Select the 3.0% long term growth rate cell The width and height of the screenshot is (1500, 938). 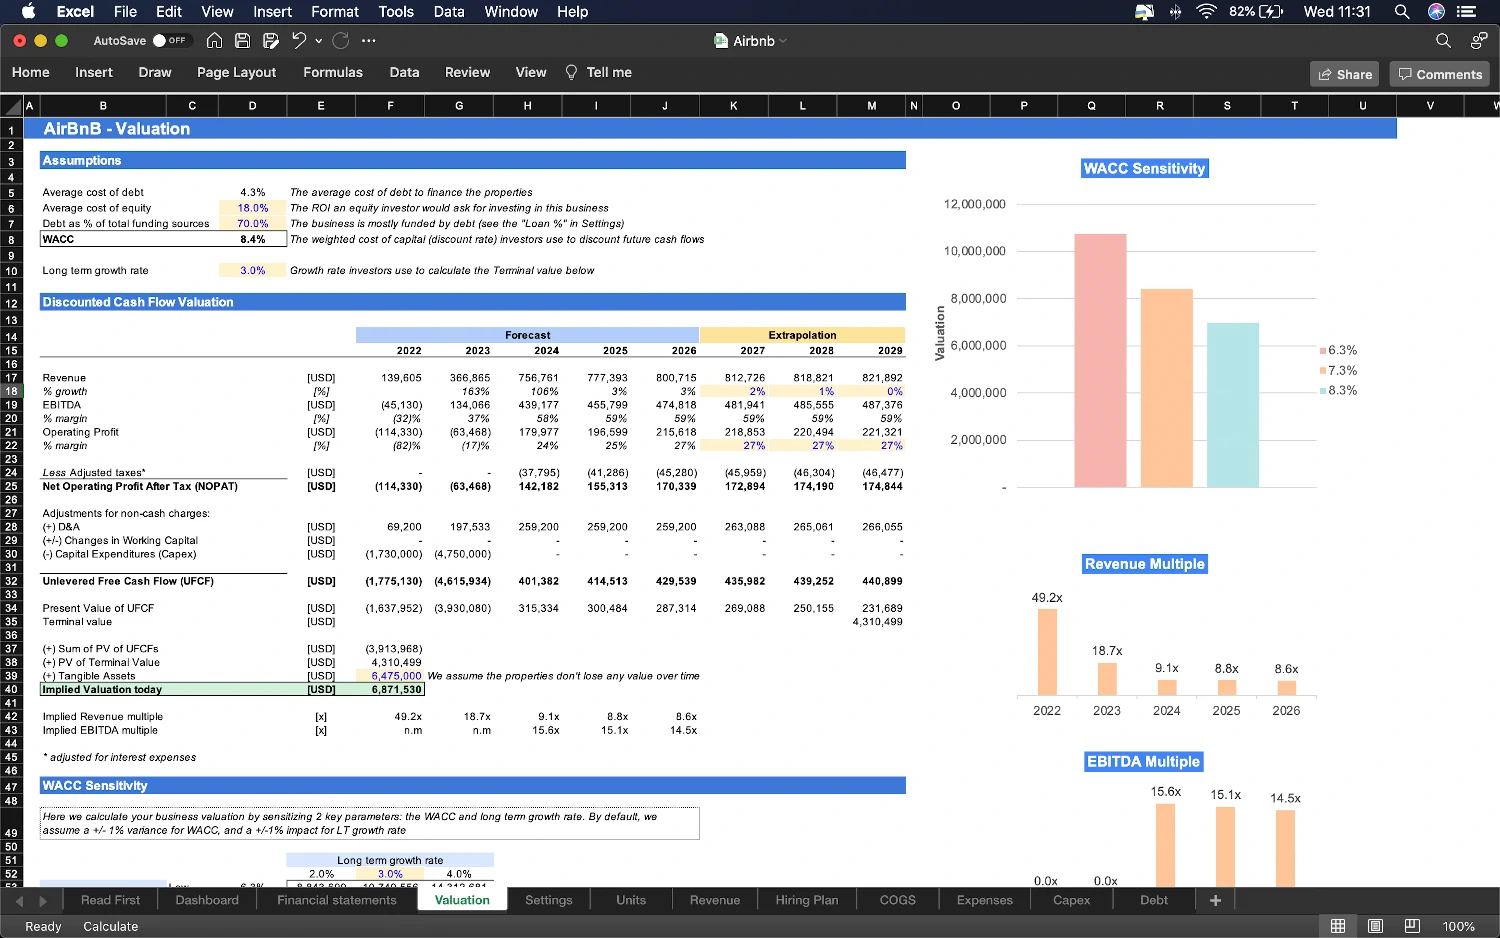click(x=253, y=270)
